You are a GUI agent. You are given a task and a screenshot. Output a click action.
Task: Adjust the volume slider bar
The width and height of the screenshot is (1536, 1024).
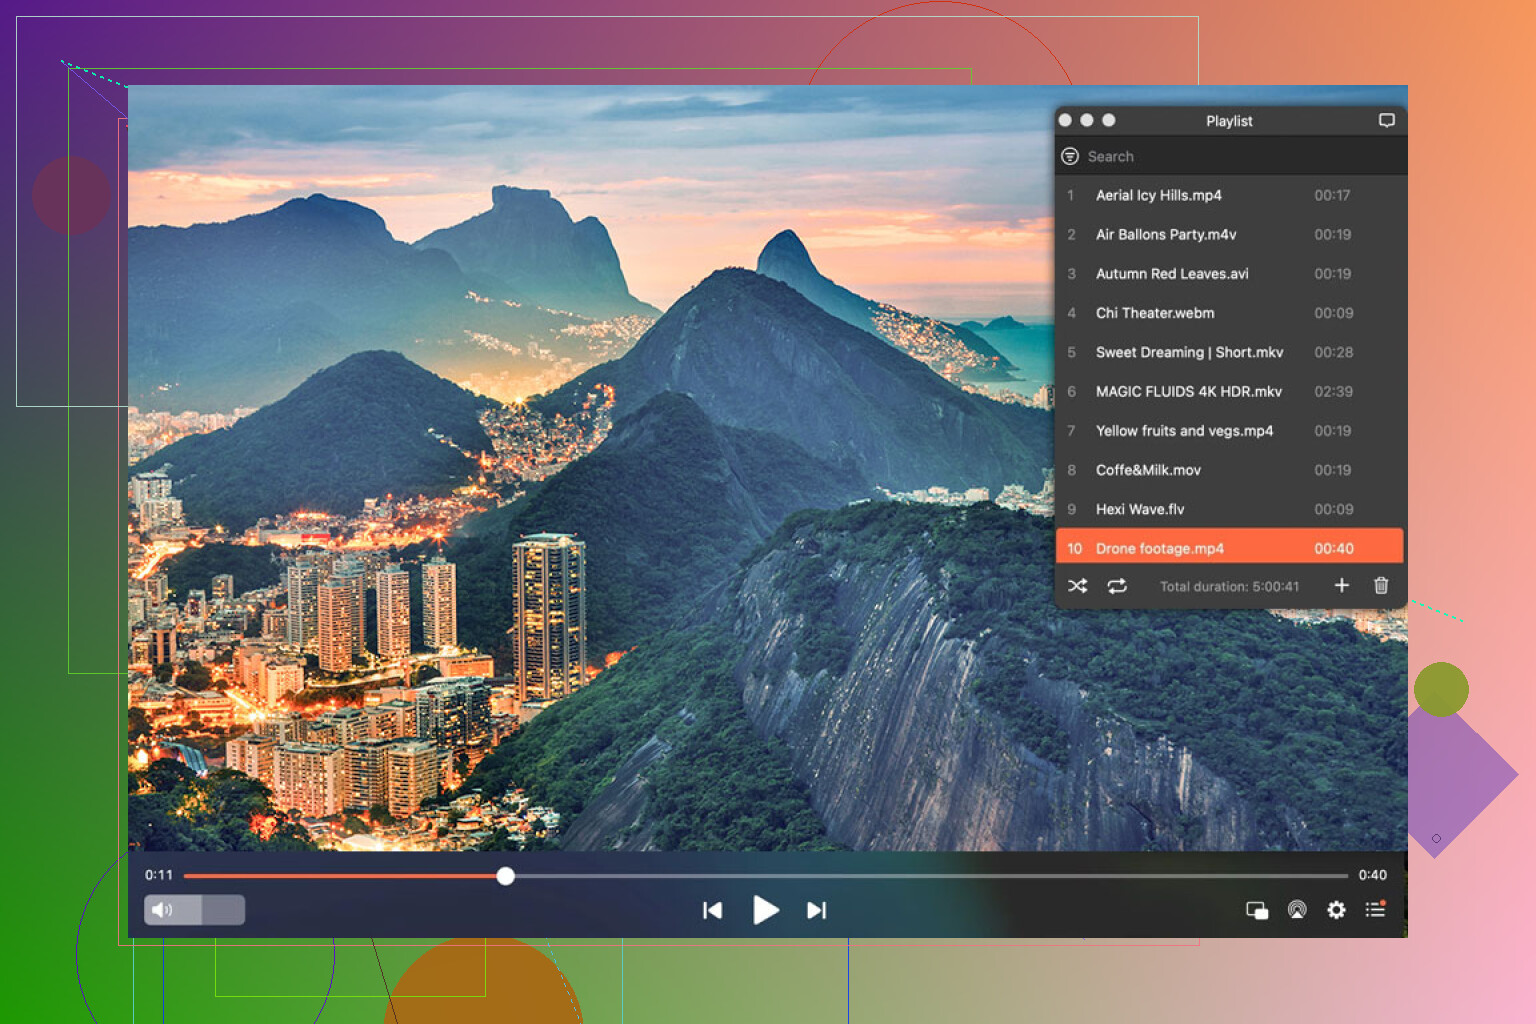[195, 910]
